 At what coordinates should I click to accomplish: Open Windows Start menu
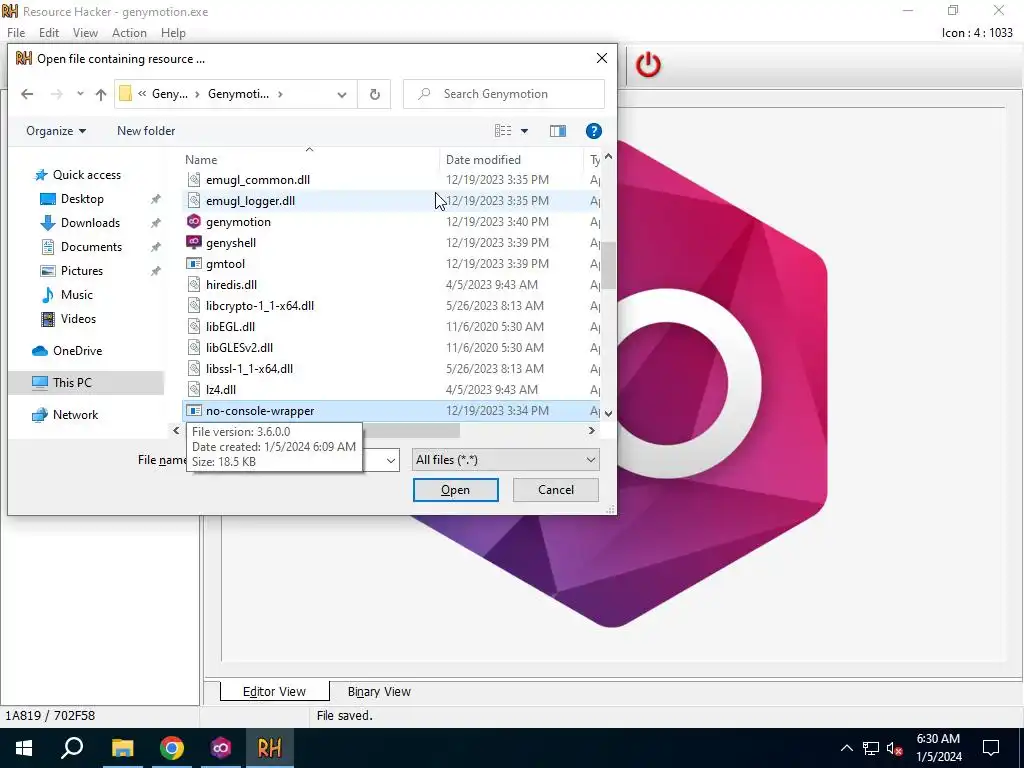24,748
